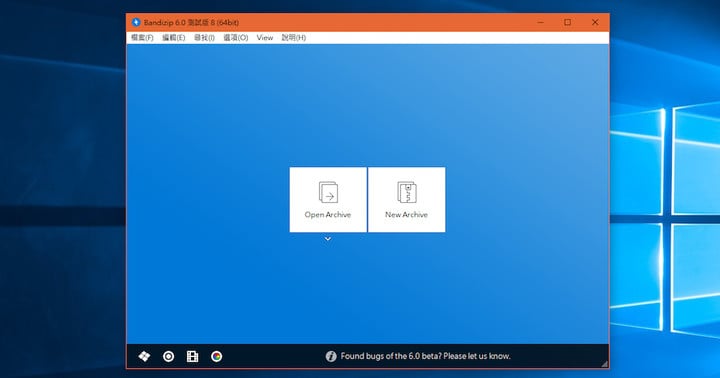Click the film strip icon in the bottom bar
Screen dimensions: 720x378
192,356
